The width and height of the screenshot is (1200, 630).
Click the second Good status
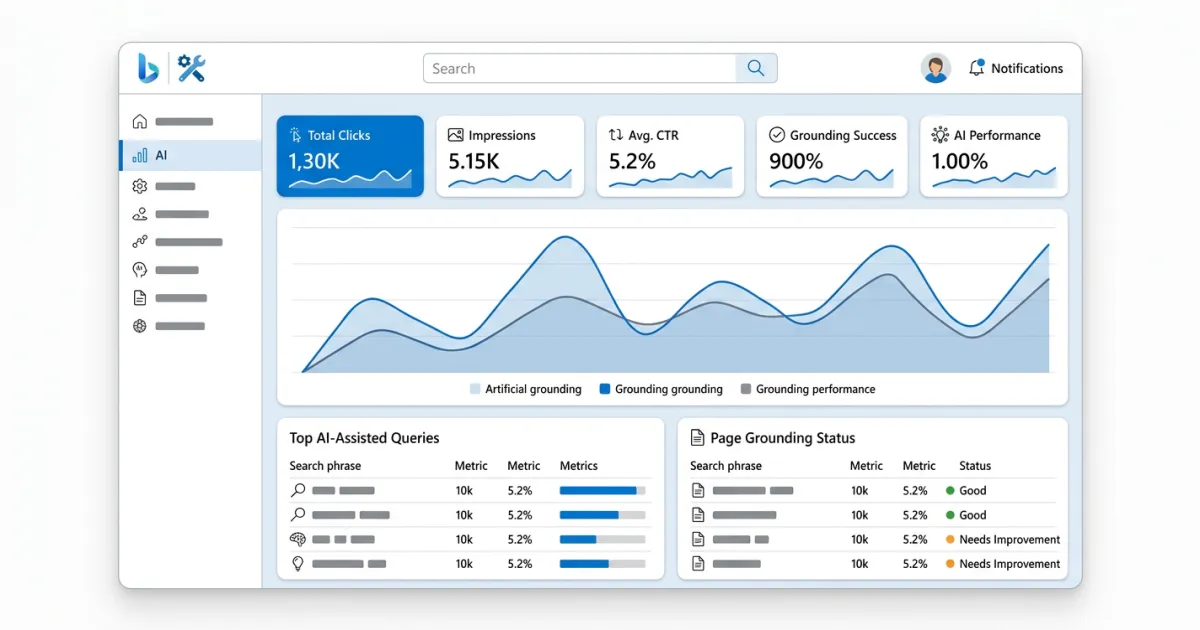pyautogui.click(x=966, y=515)
